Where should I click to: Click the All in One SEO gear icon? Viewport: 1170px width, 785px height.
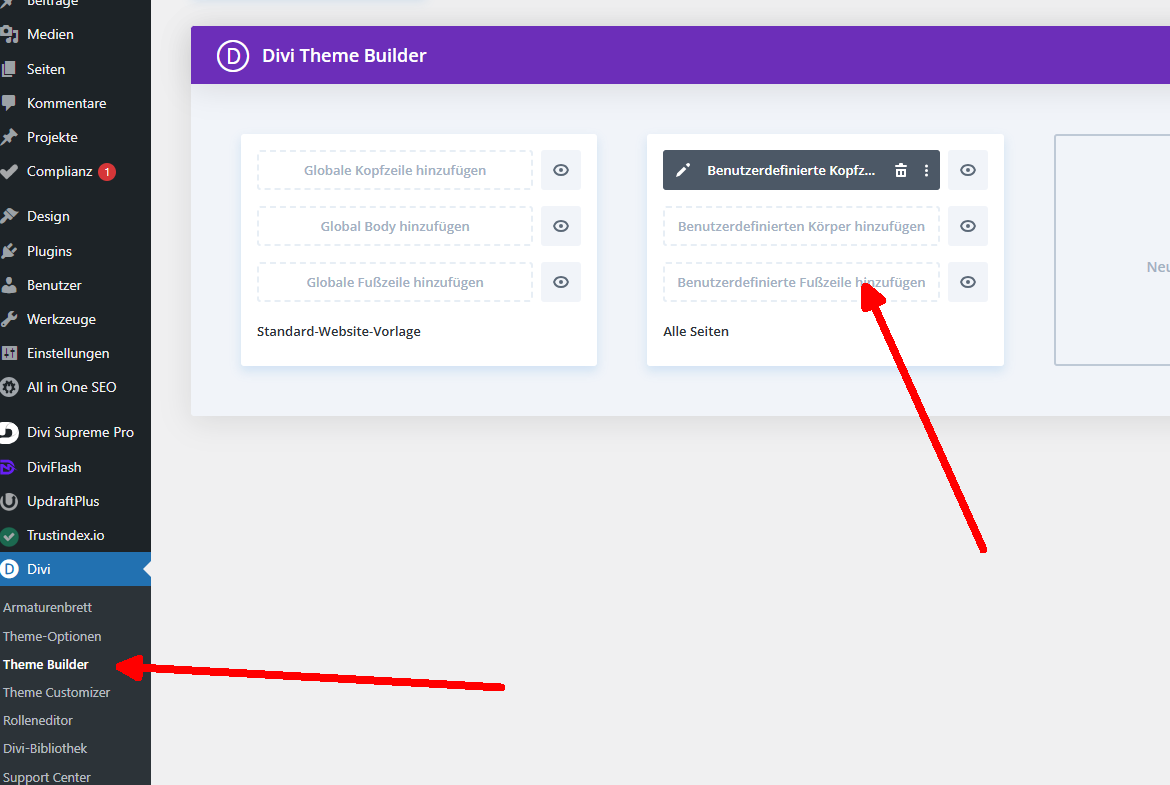click(9, 387)
